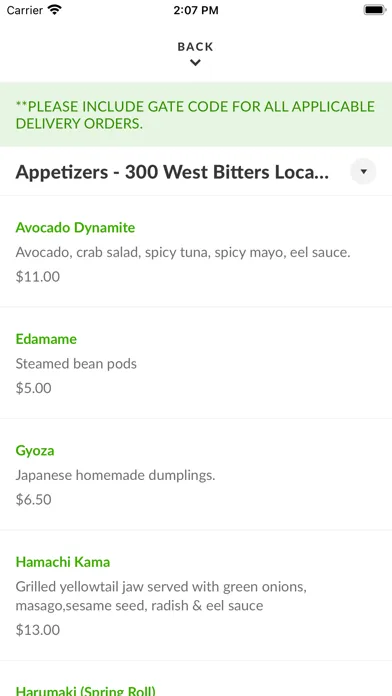This screenshot has width=392, height=696.
Task: Tap the BACK label at top
Action: [x=195, y=47]
